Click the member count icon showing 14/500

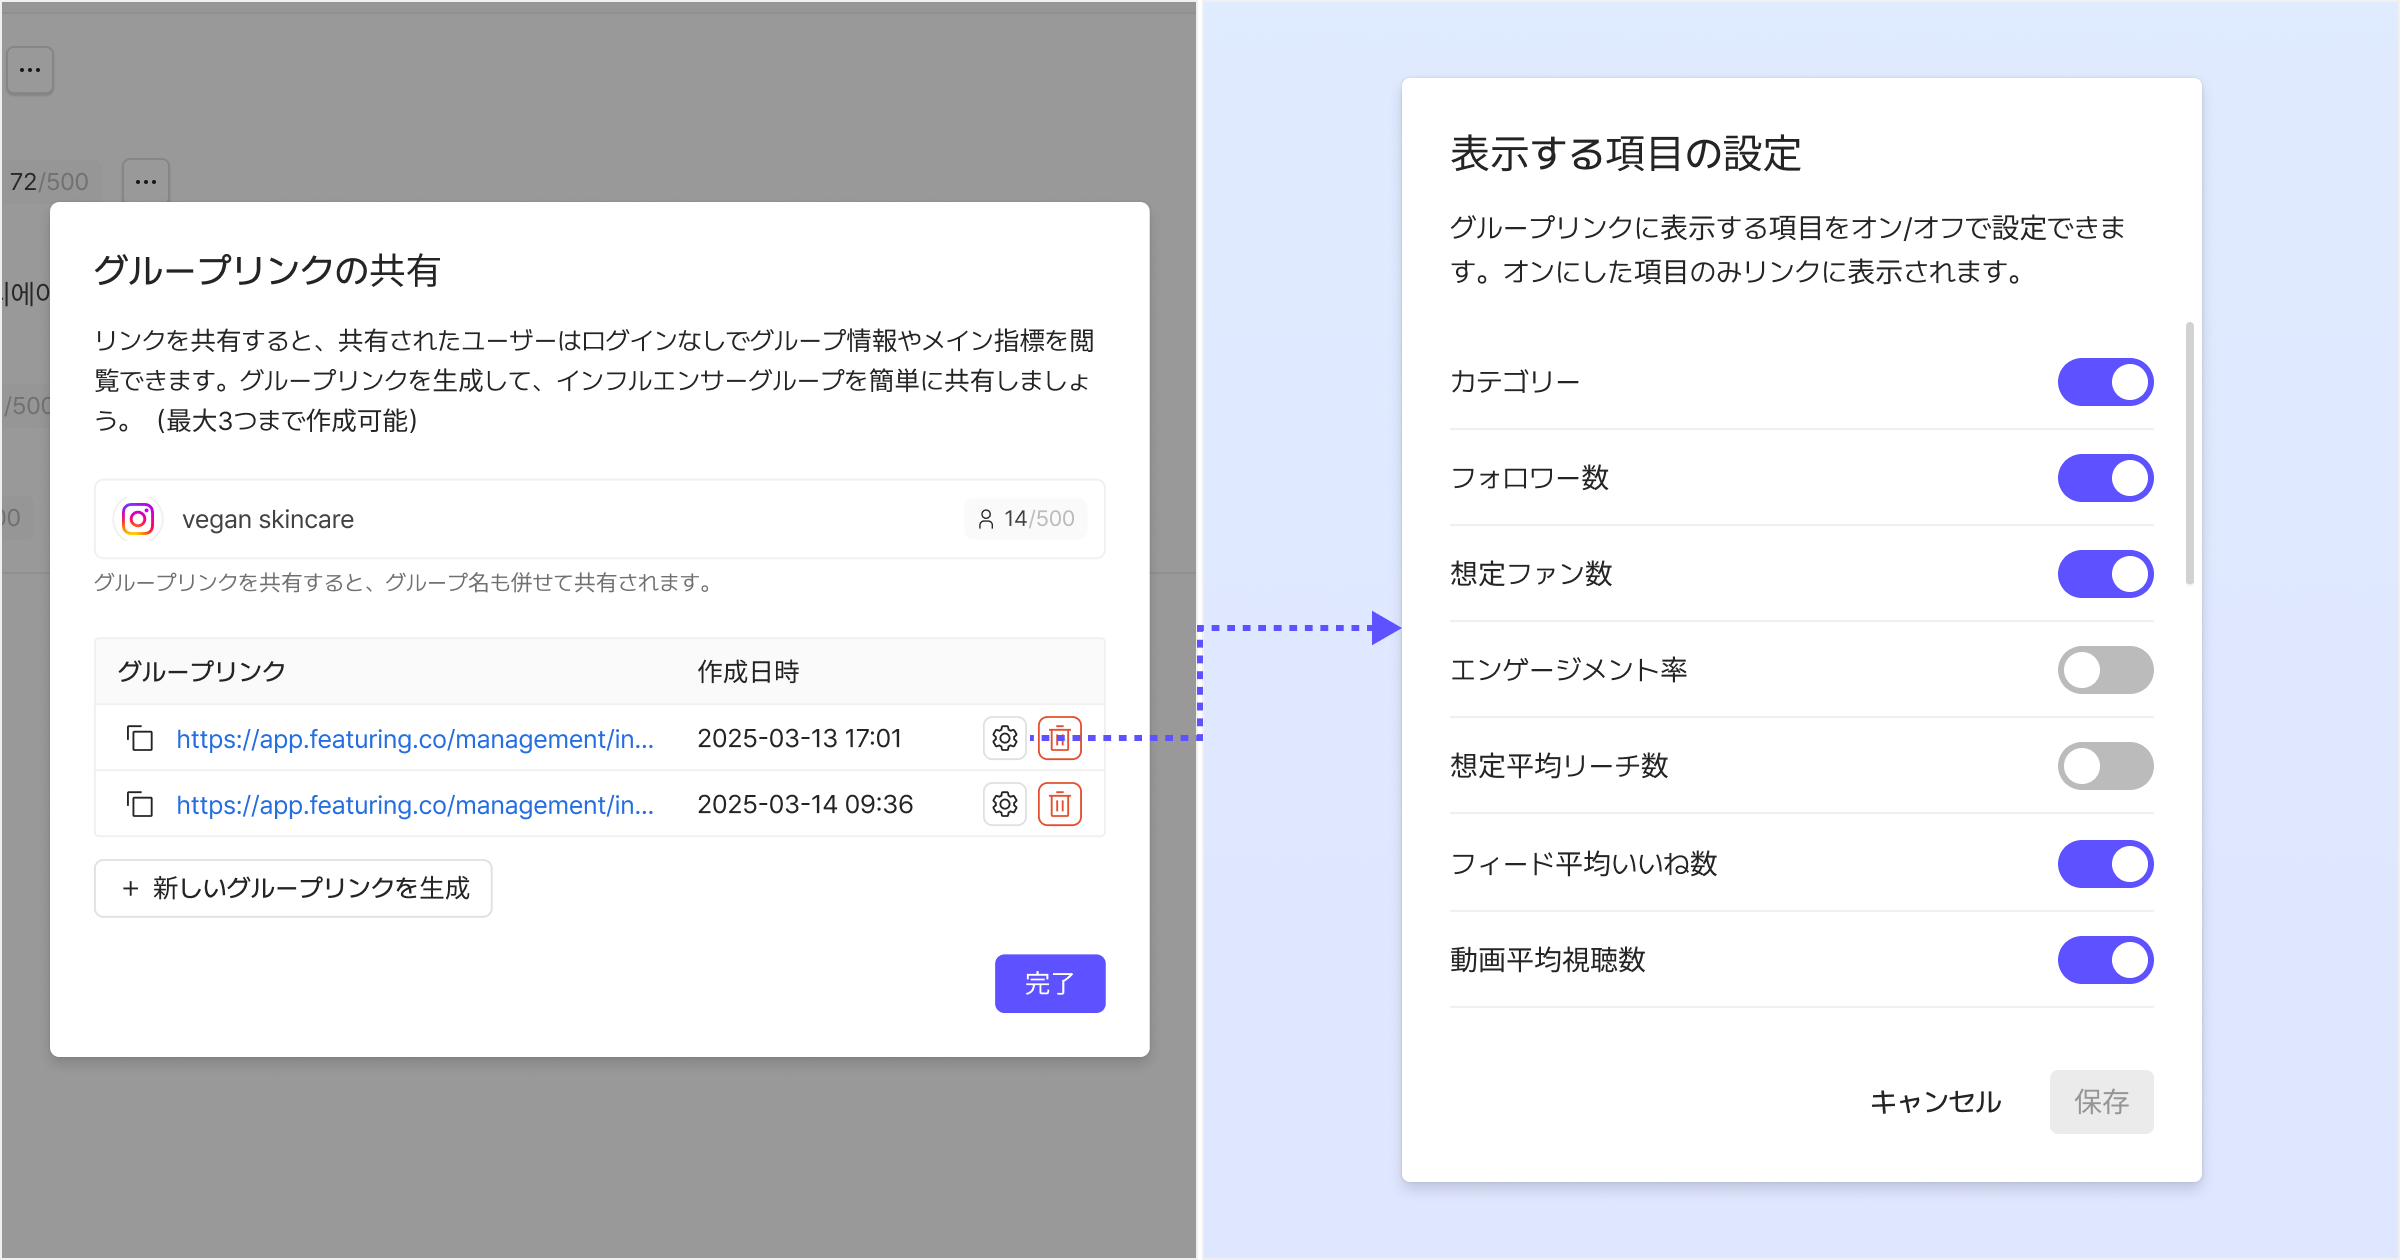click(986, 519)
